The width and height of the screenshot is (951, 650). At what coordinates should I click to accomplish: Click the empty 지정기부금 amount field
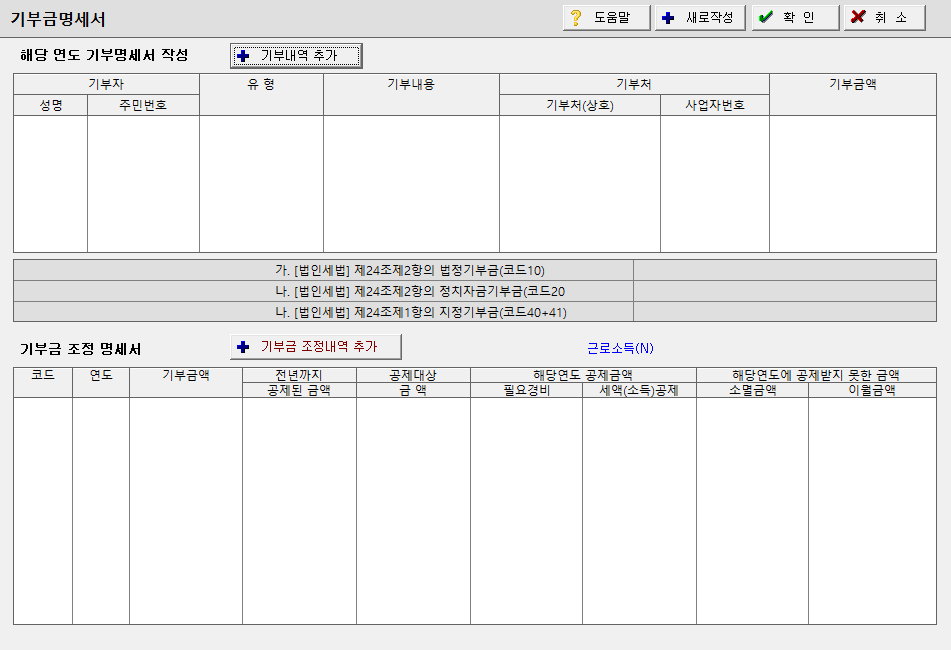click(x=785, y=312)
